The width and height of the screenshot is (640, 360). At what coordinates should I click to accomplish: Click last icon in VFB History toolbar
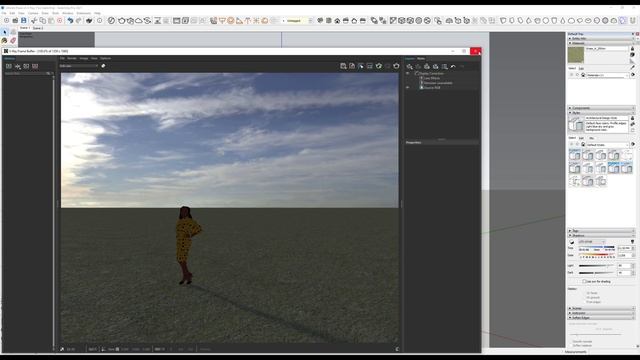(35, 66)
